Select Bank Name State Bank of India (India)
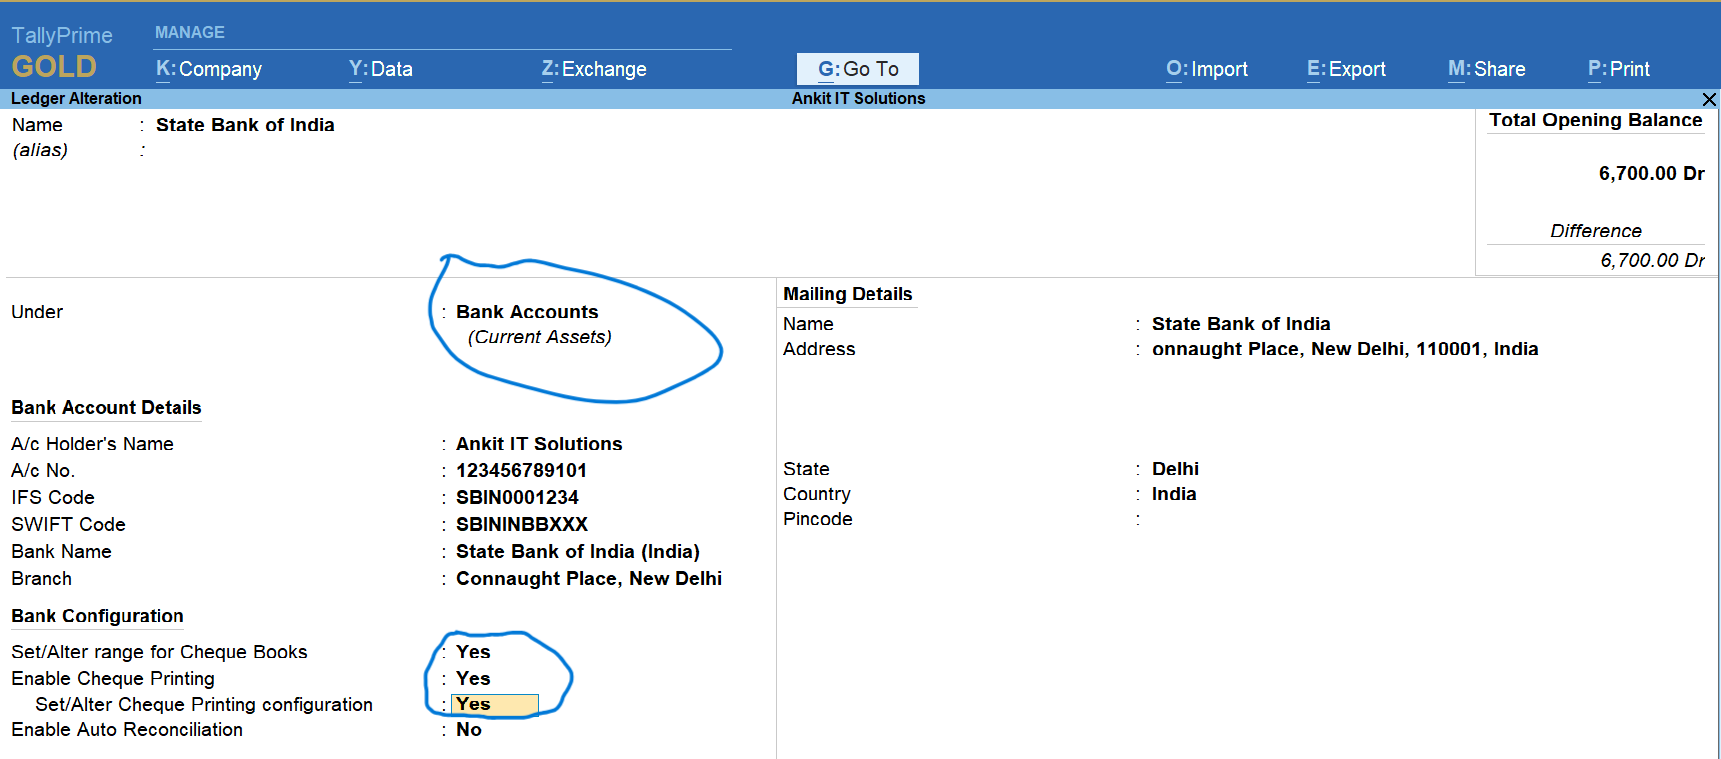The image size is (1721, 759). [578, 552]
